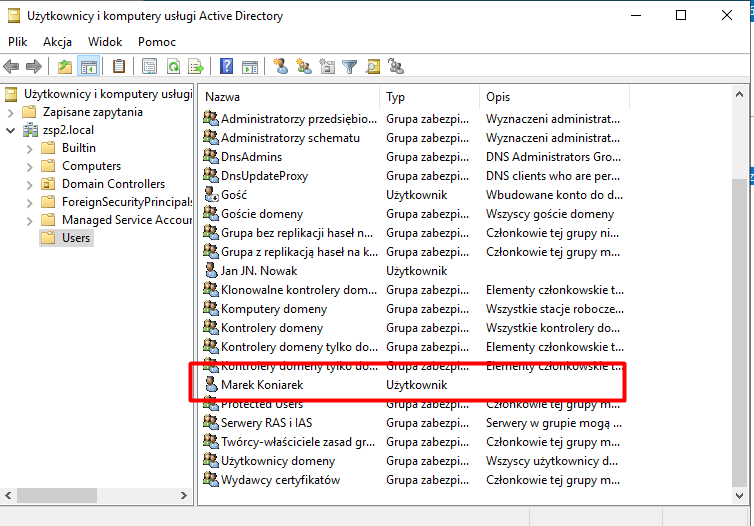The width and height of the screenshot is (754, 526).
Task: Click the Find objects magnifier icon
Action: [373, 66]
